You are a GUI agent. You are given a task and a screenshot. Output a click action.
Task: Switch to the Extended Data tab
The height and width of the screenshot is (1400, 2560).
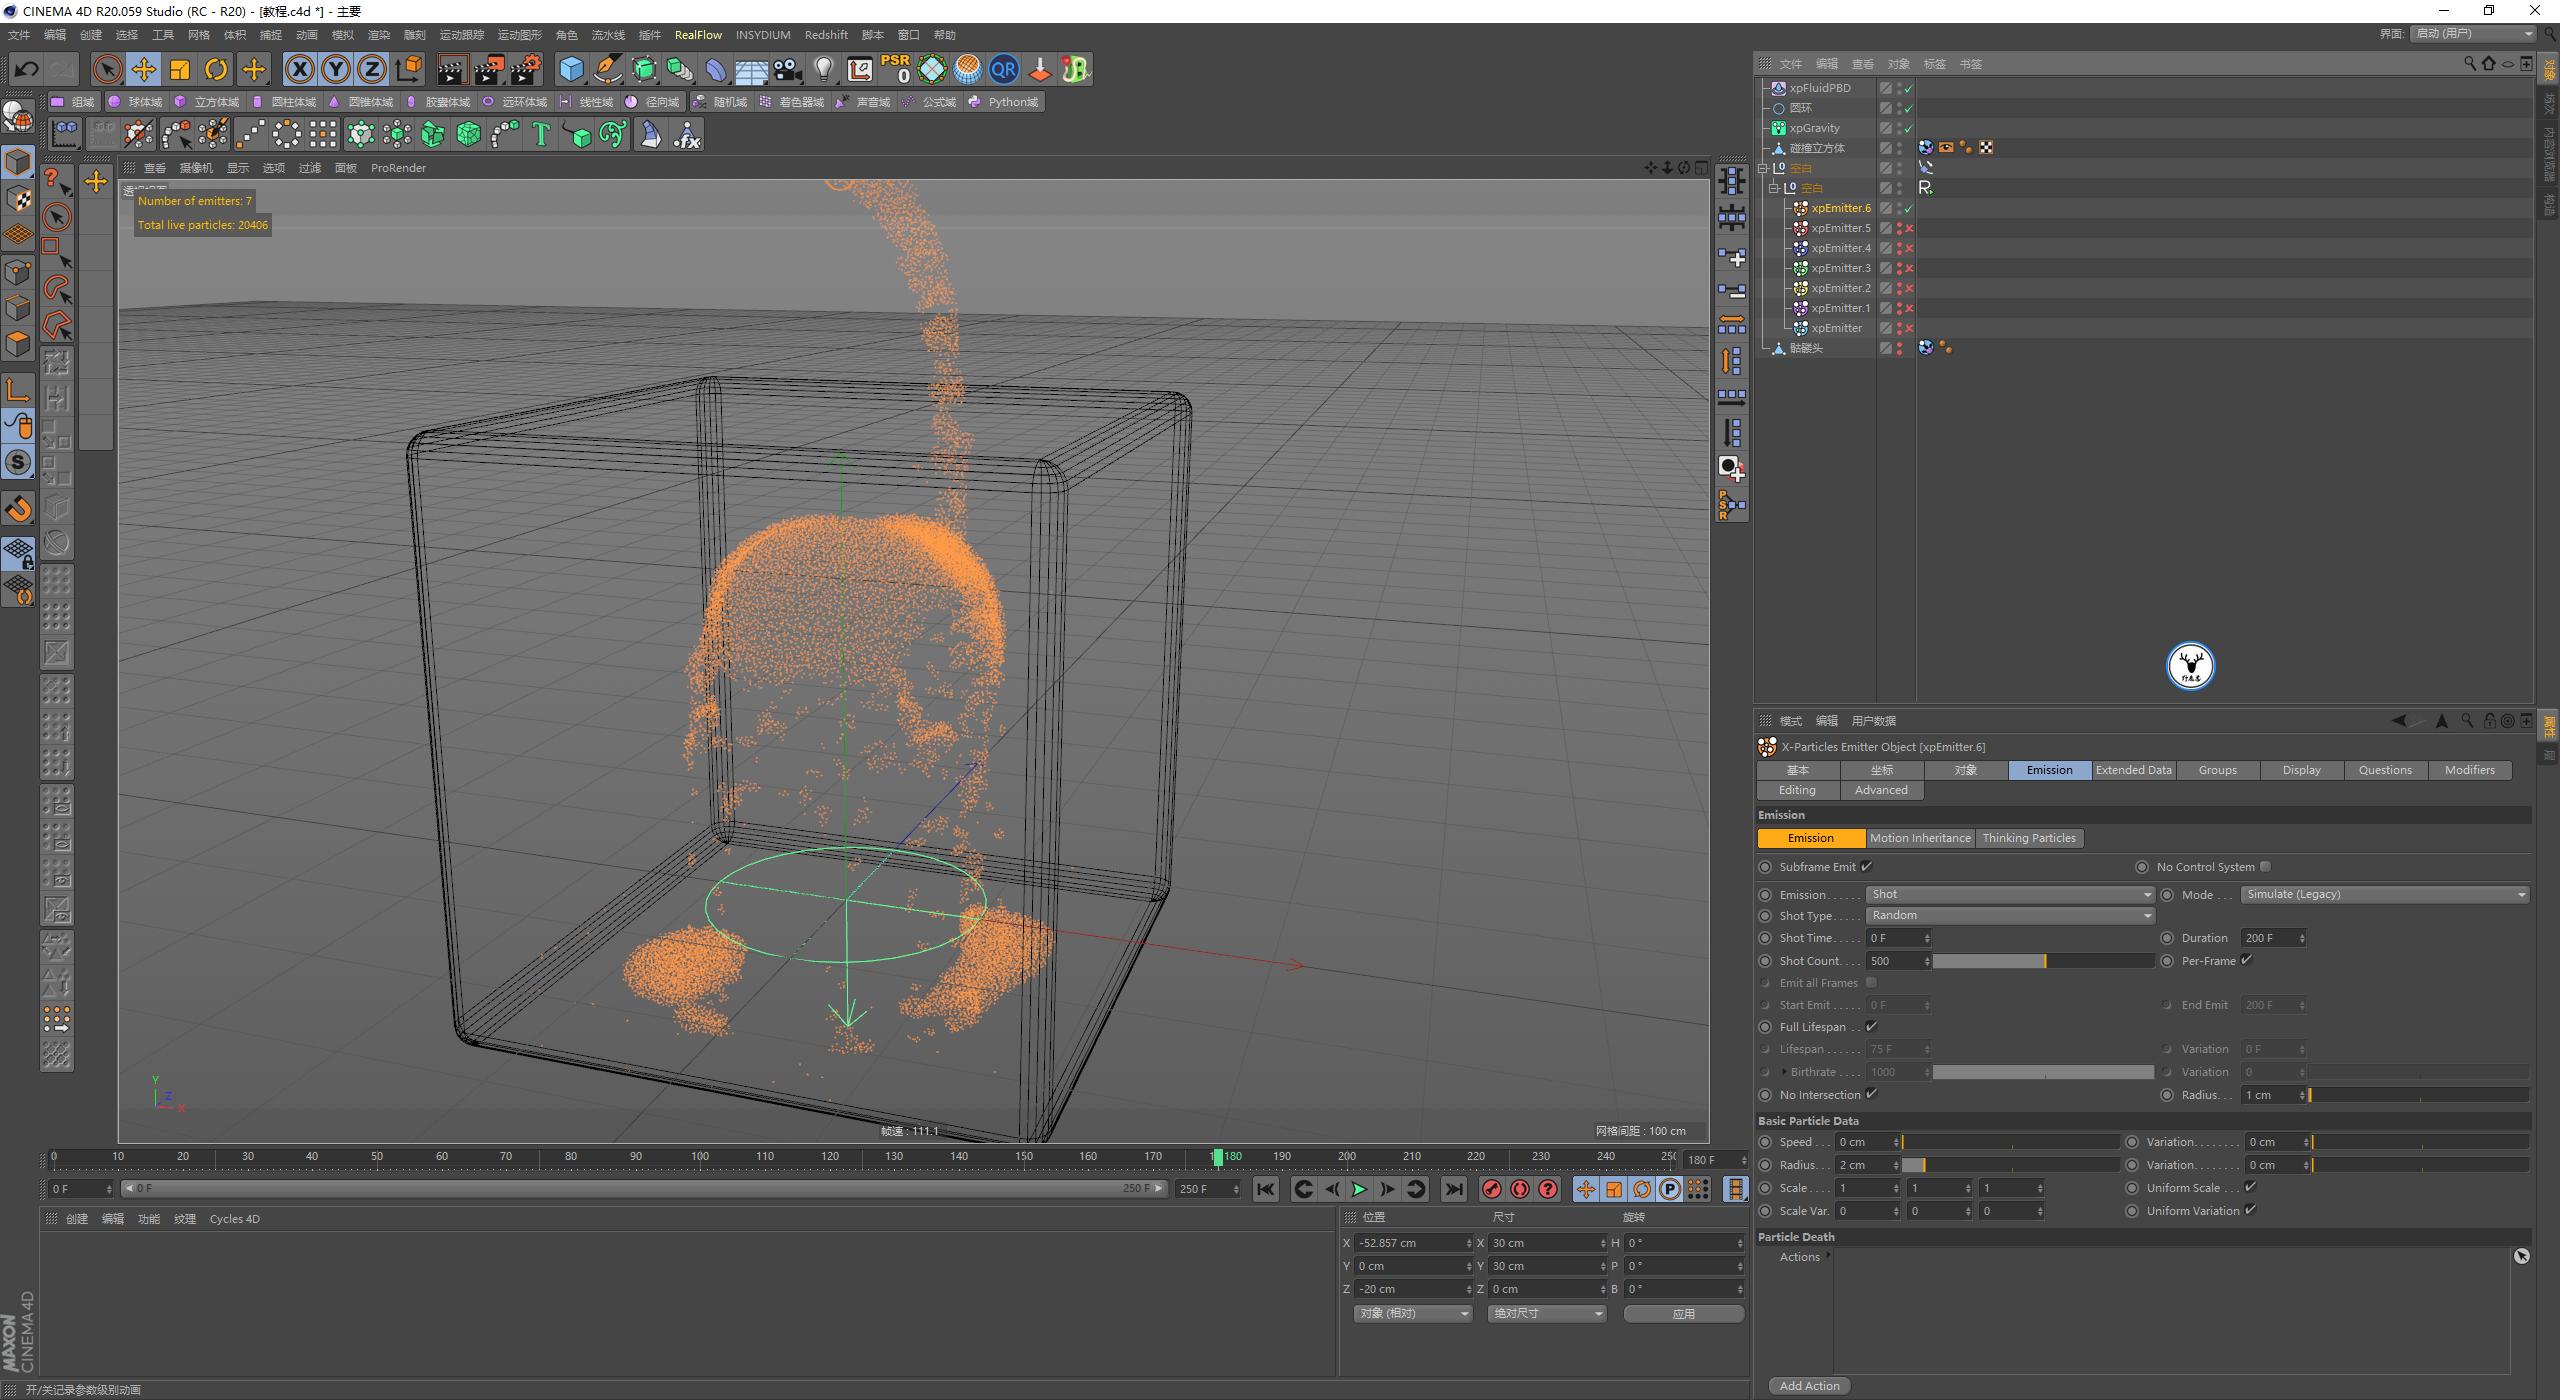(2133, 770)
